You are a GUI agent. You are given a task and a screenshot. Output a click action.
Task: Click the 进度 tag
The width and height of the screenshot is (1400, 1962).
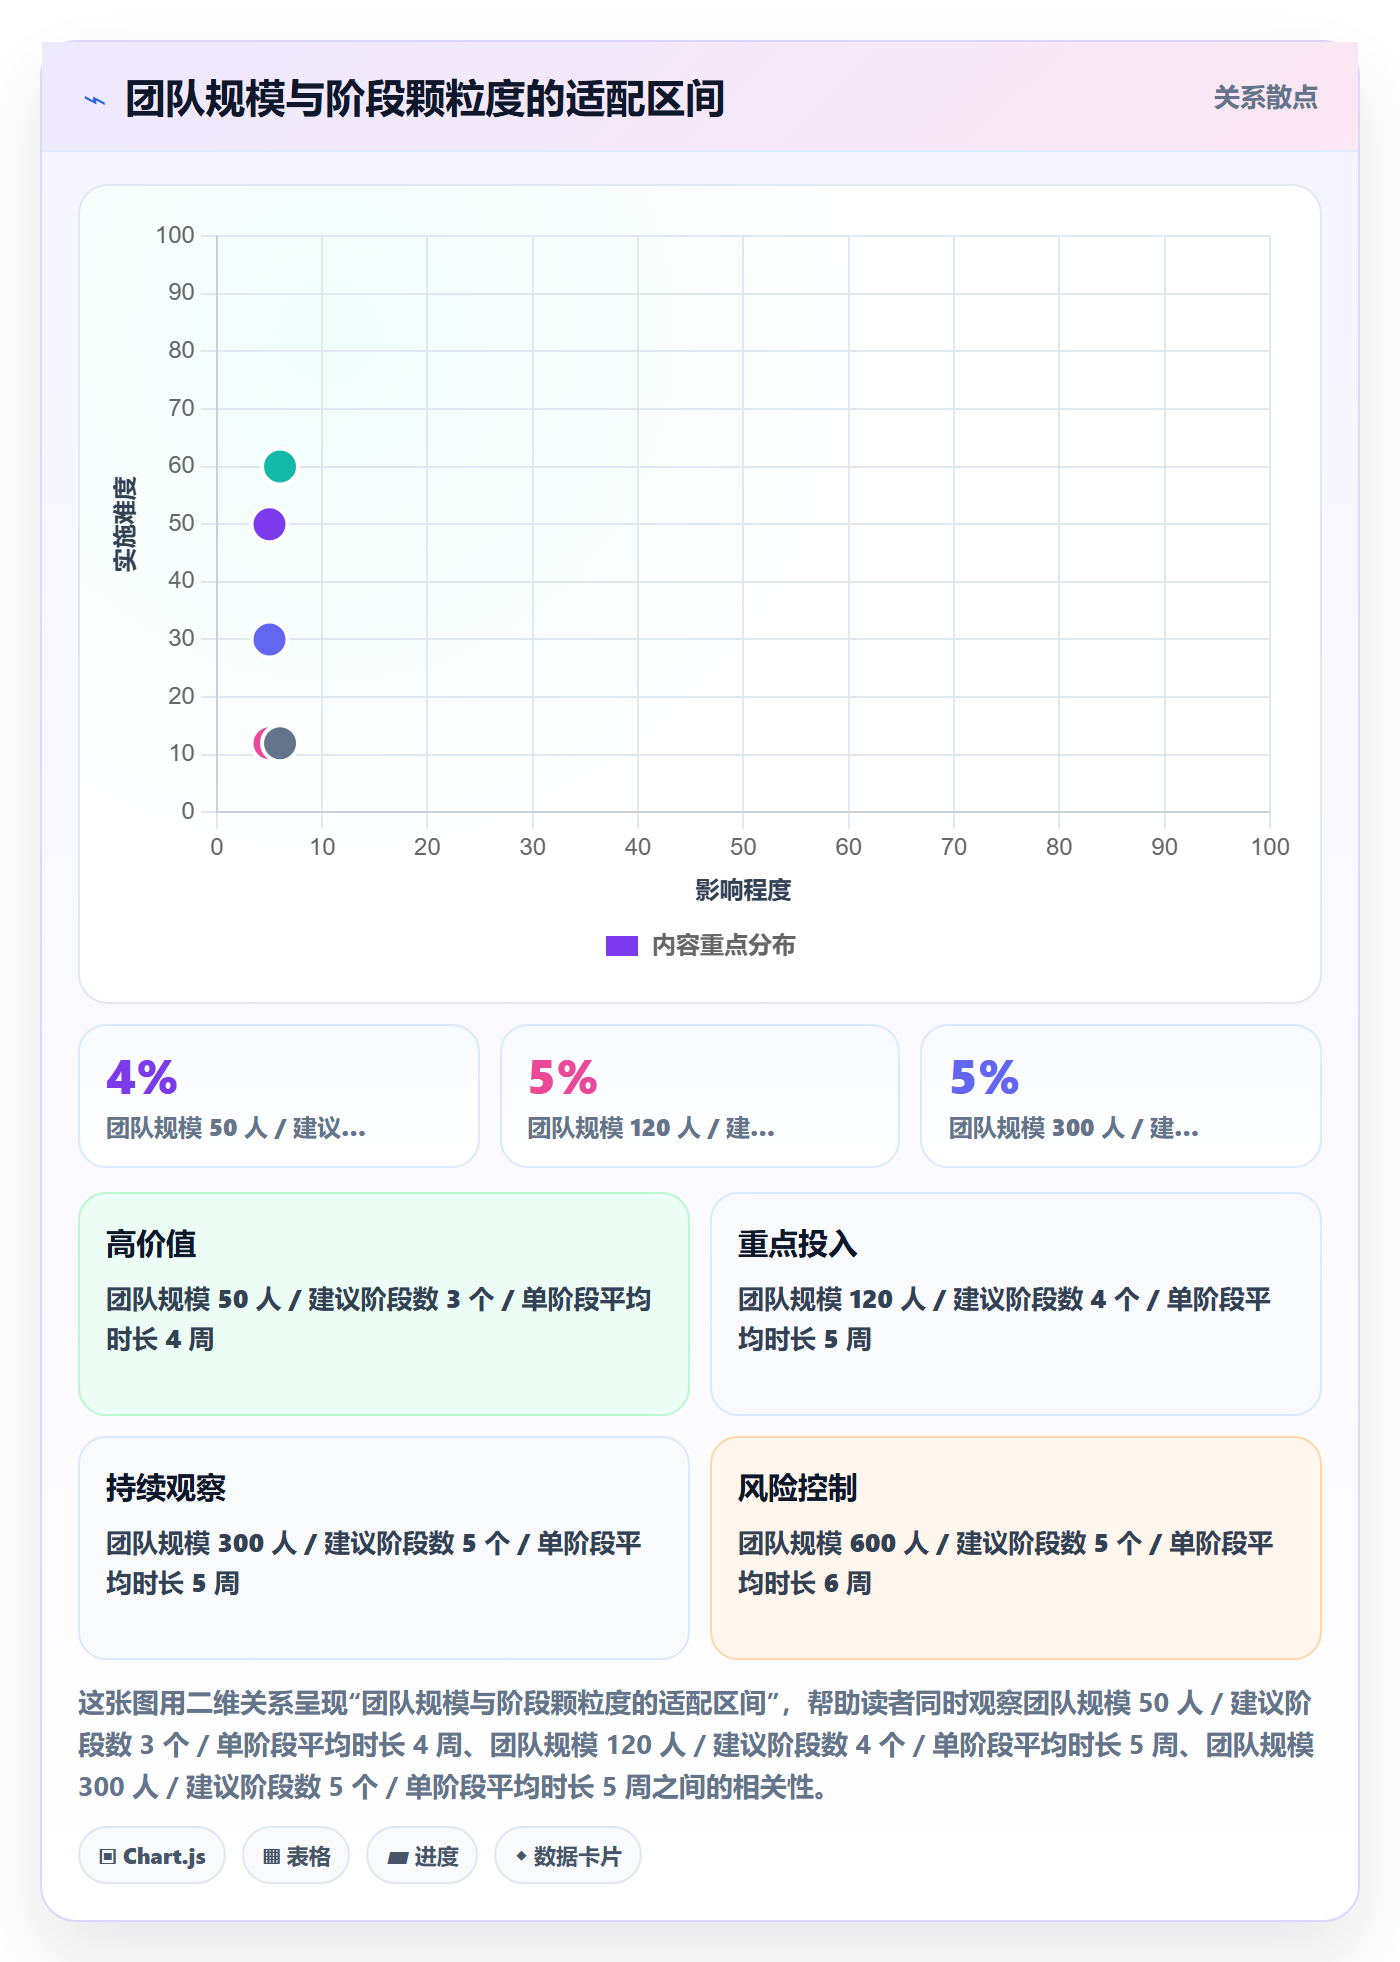422,1856
